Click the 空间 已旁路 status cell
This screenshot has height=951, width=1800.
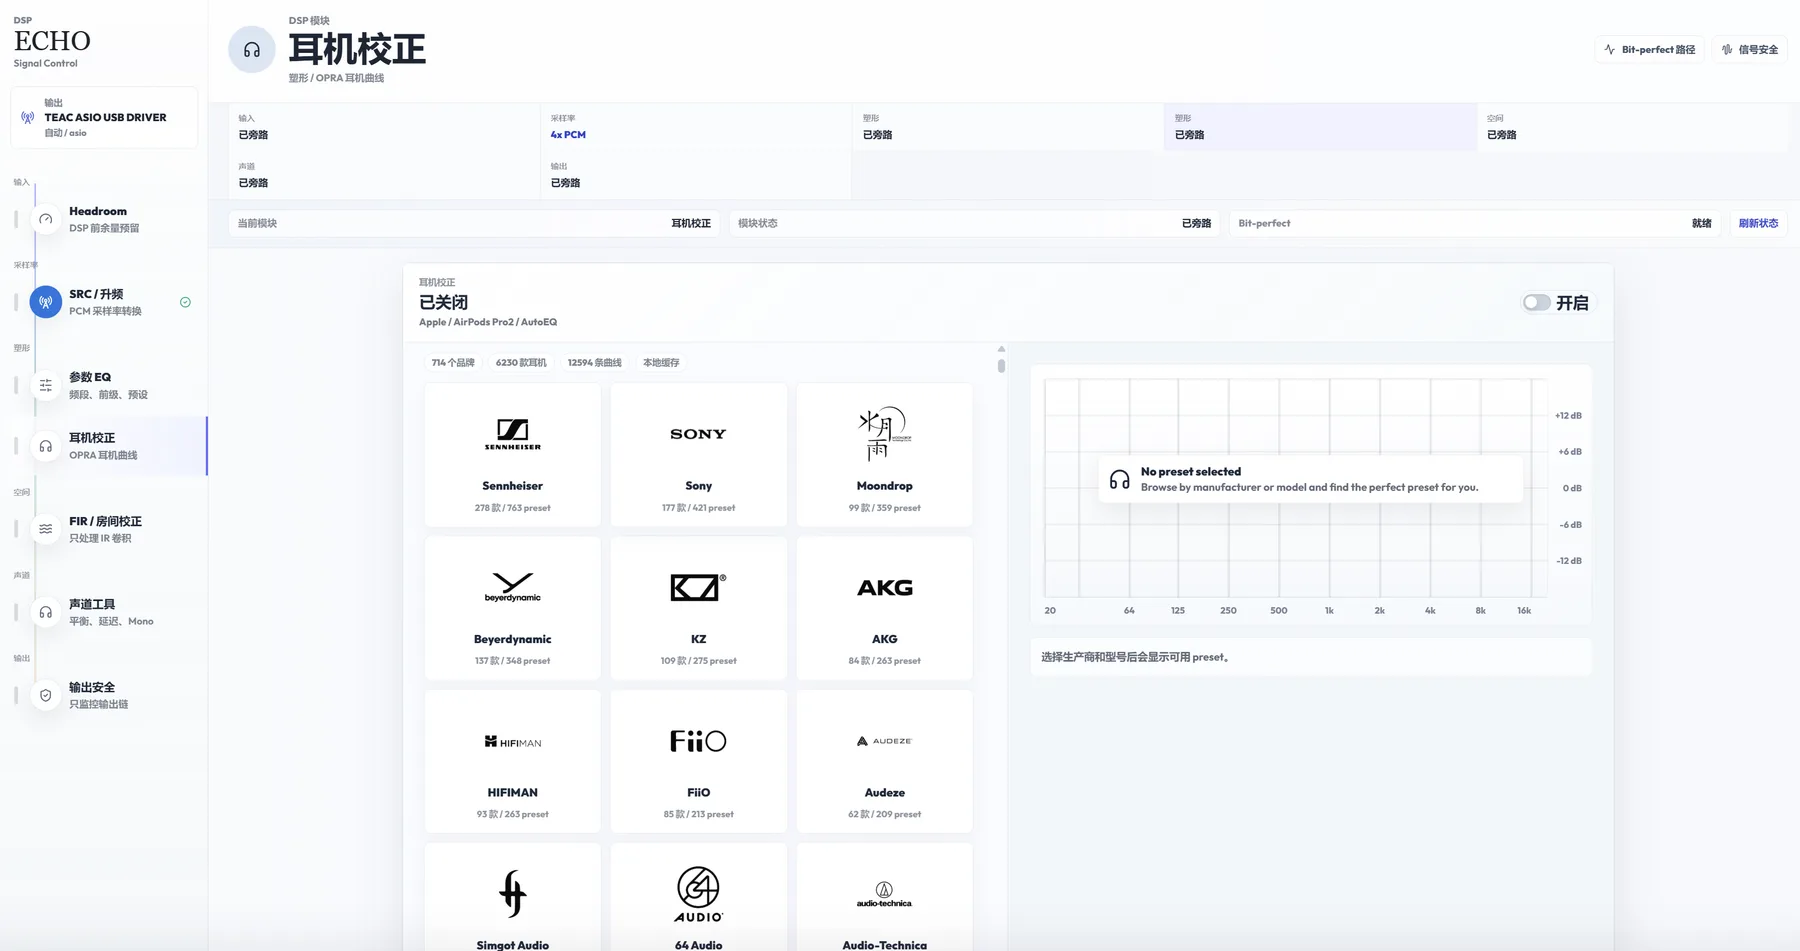1632,127
